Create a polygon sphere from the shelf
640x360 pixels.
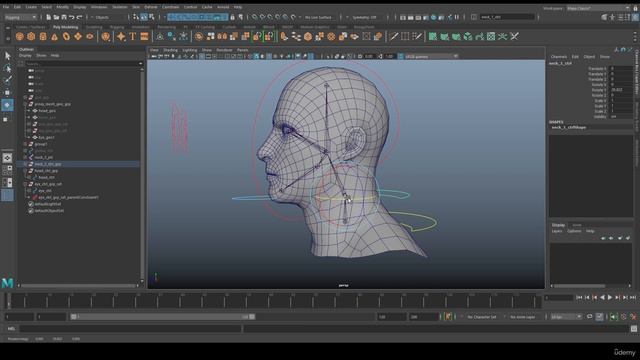point(19,37)
